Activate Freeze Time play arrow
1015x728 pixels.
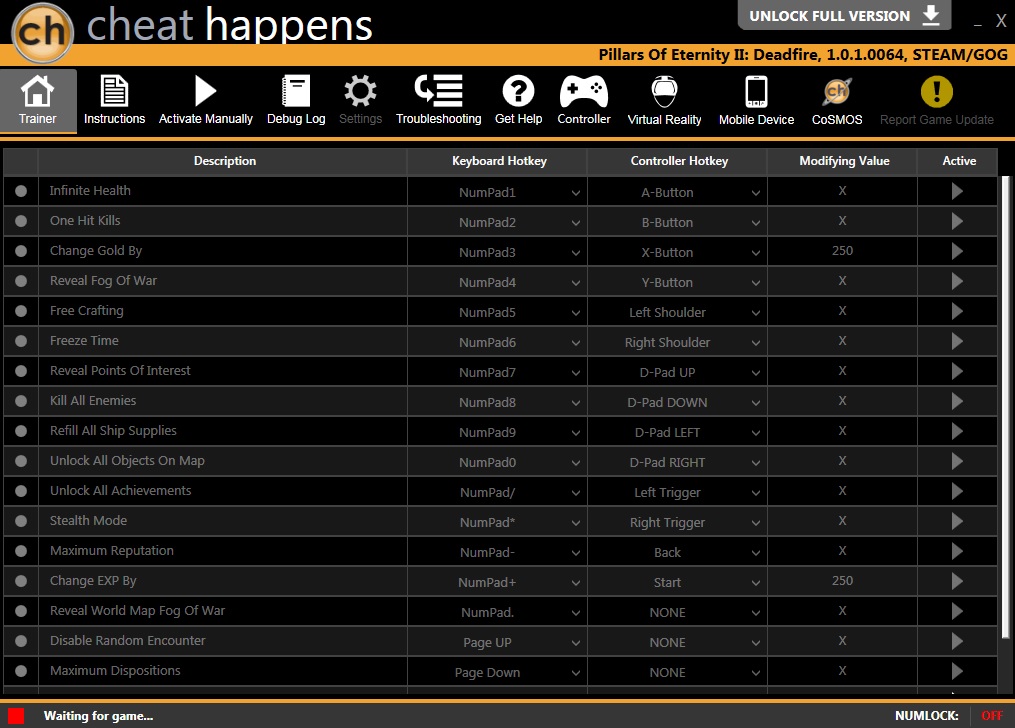[957, 341]
